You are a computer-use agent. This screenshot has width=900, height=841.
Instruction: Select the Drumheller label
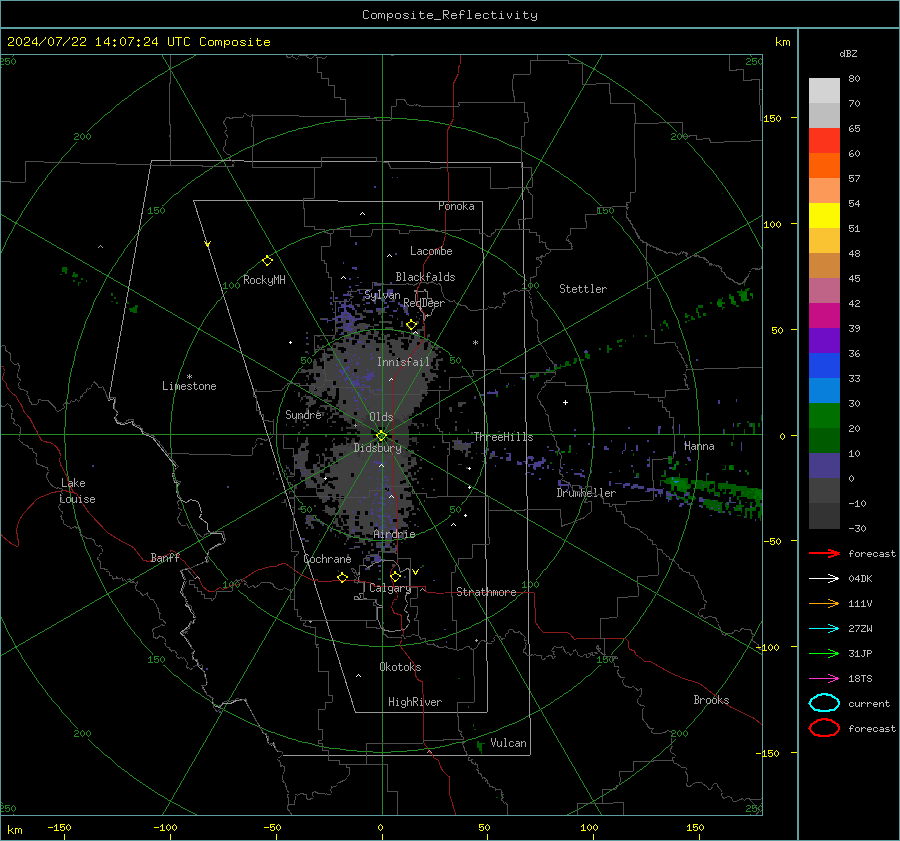[x=586, y=493]
